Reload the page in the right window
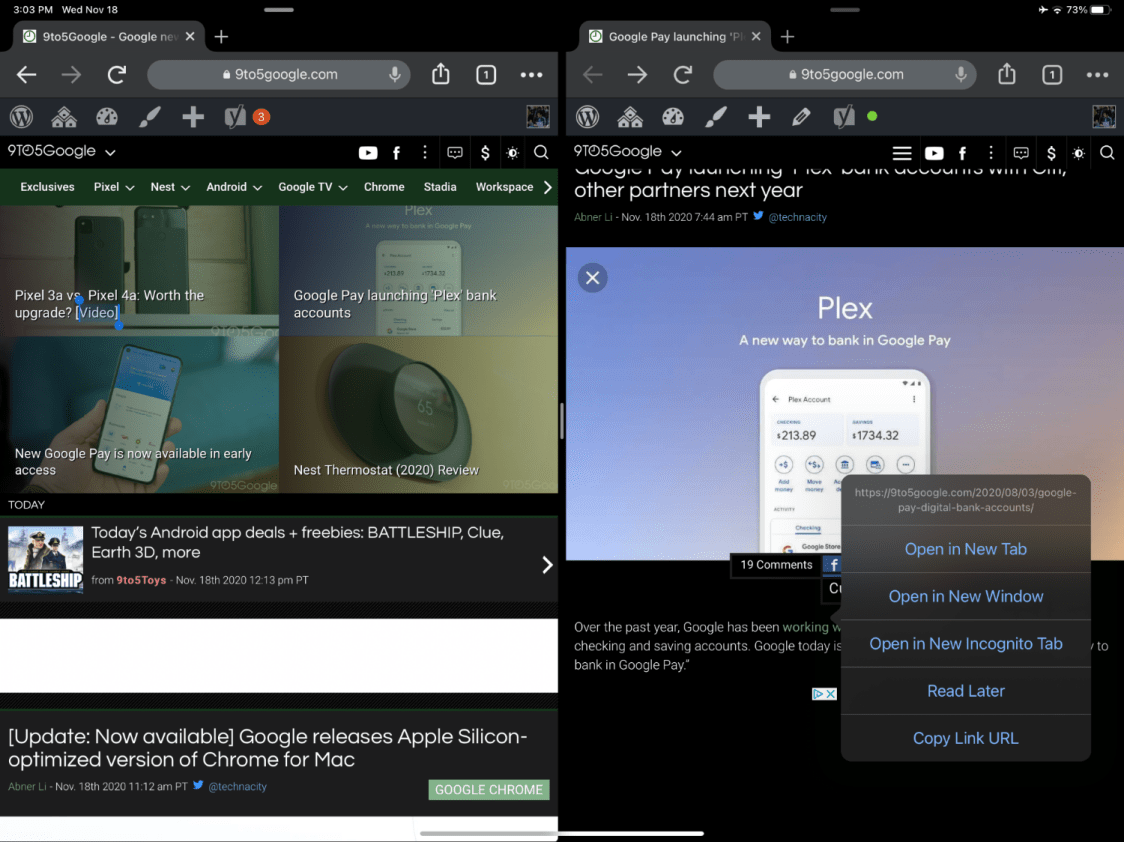This screenshot has height=842, width=1124. (682, 75)
